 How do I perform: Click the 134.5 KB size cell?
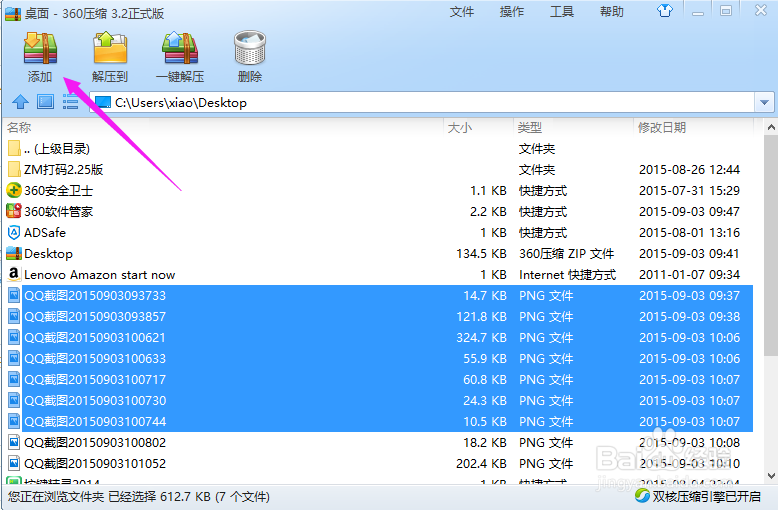point(481,254)
